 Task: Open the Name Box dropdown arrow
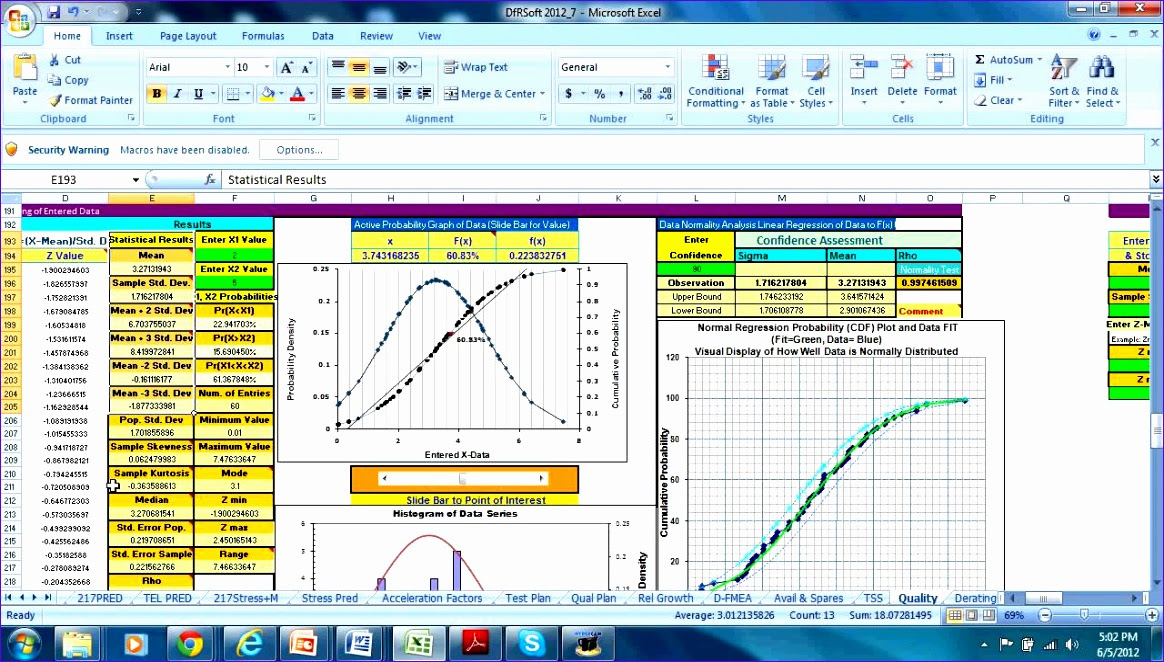(x=136, y=180)
